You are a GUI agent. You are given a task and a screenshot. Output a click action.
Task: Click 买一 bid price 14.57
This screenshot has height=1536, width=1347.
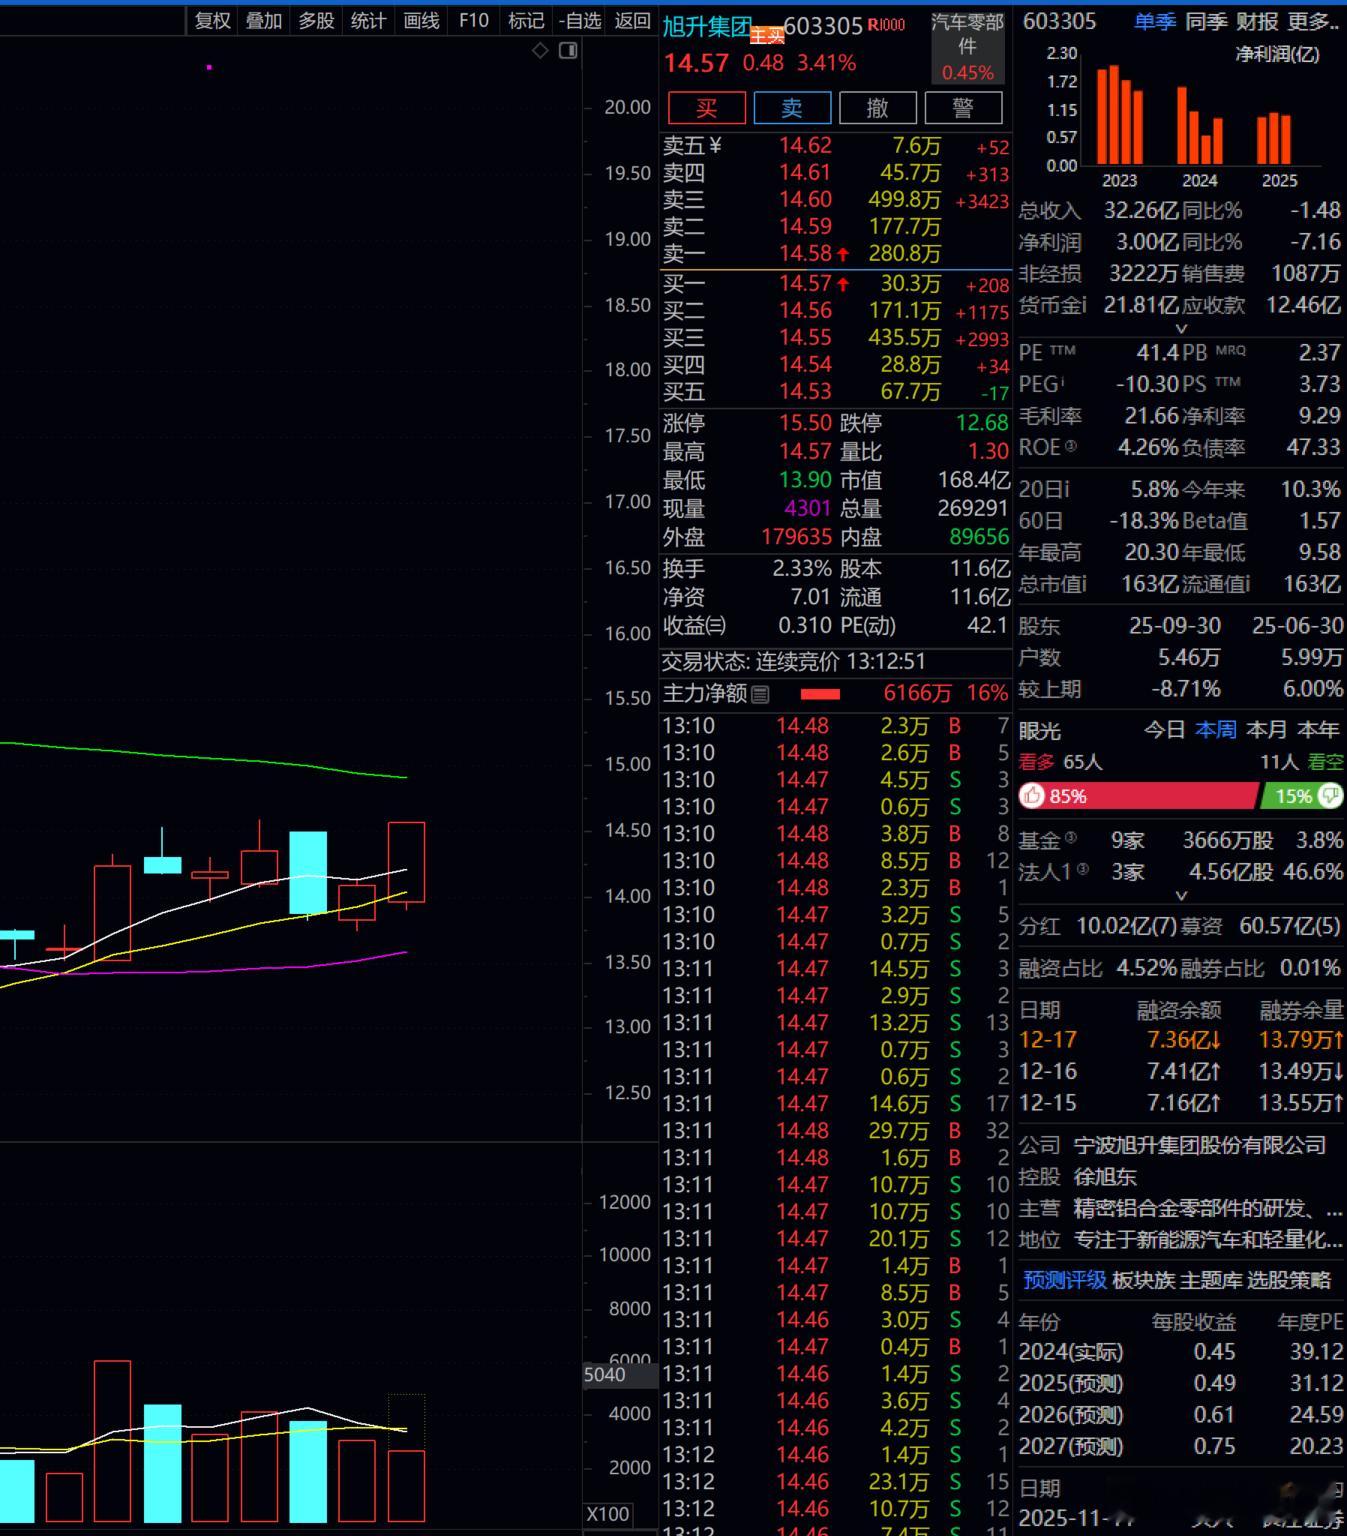tap(806, 284)
